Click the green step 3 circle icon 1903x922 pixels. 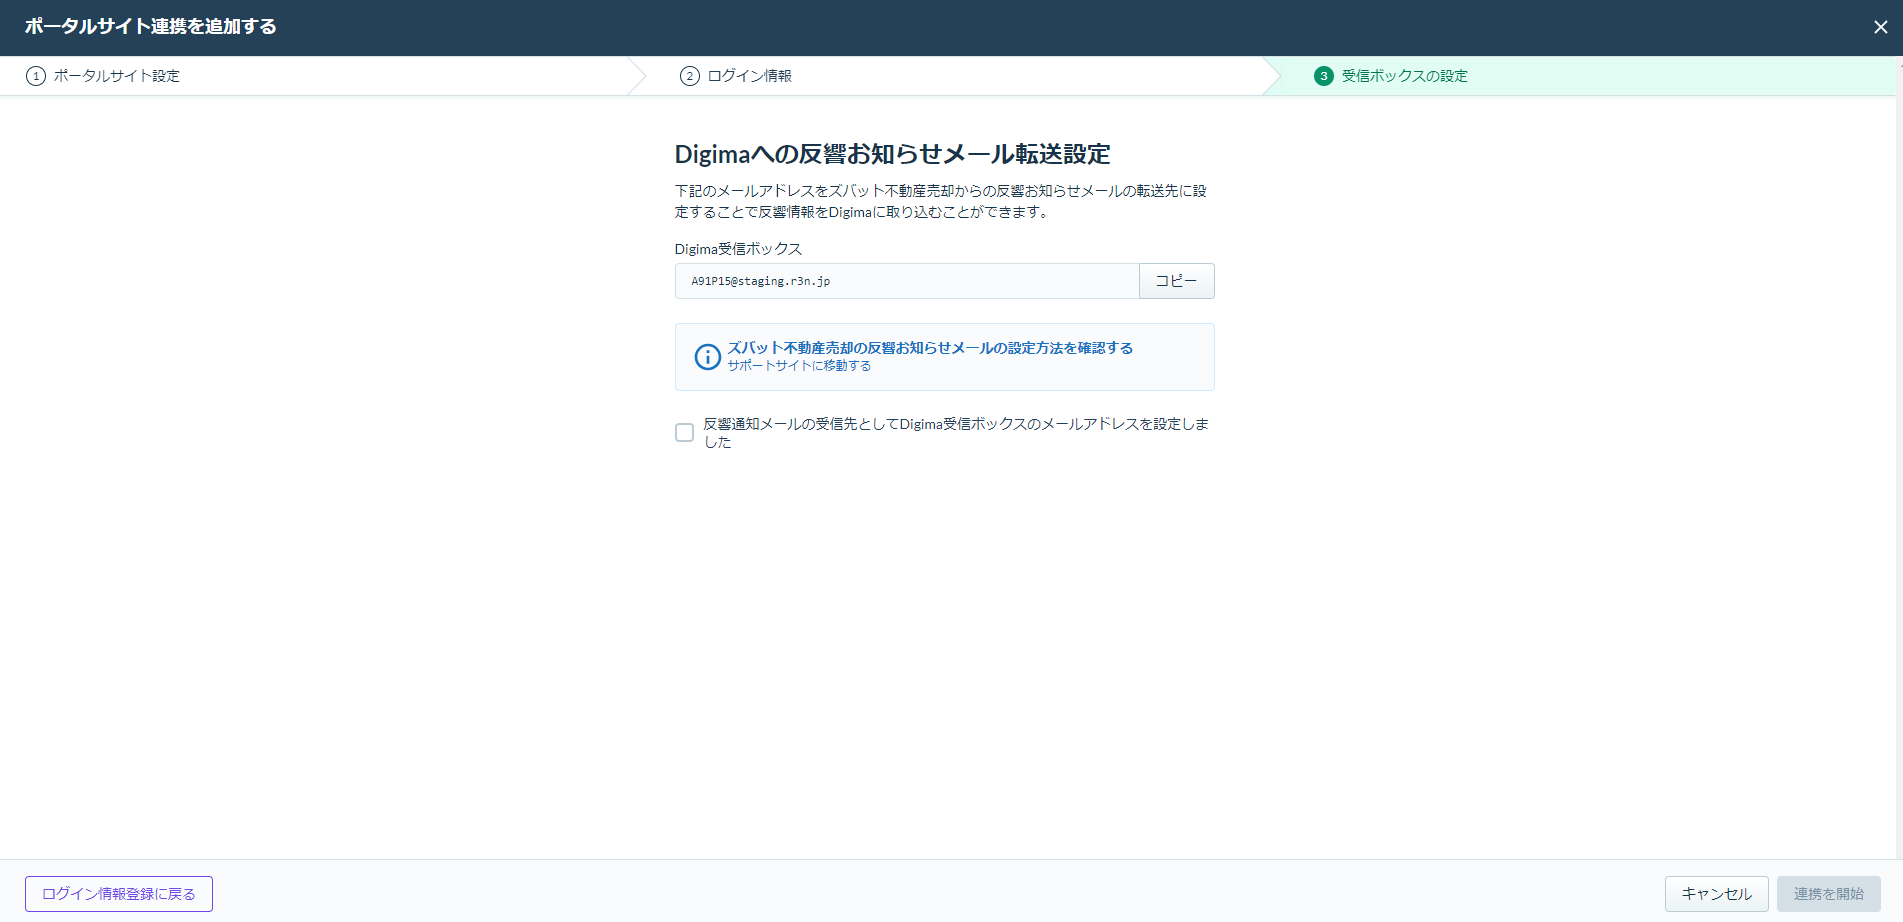pos(1323,76)
